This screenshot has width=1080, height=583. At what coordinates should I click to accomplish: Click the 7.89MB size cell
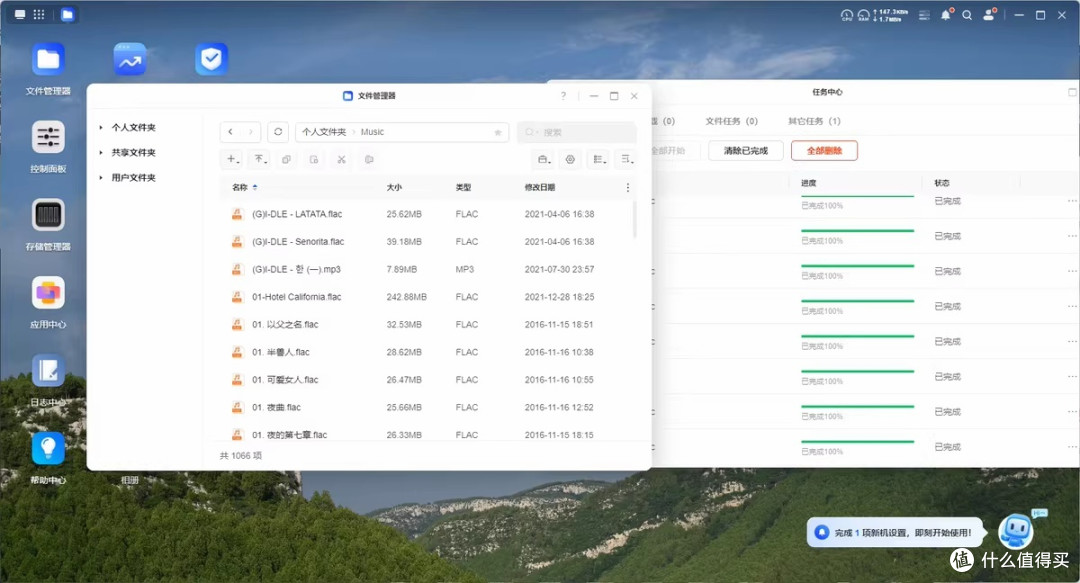tap(402, 269)
